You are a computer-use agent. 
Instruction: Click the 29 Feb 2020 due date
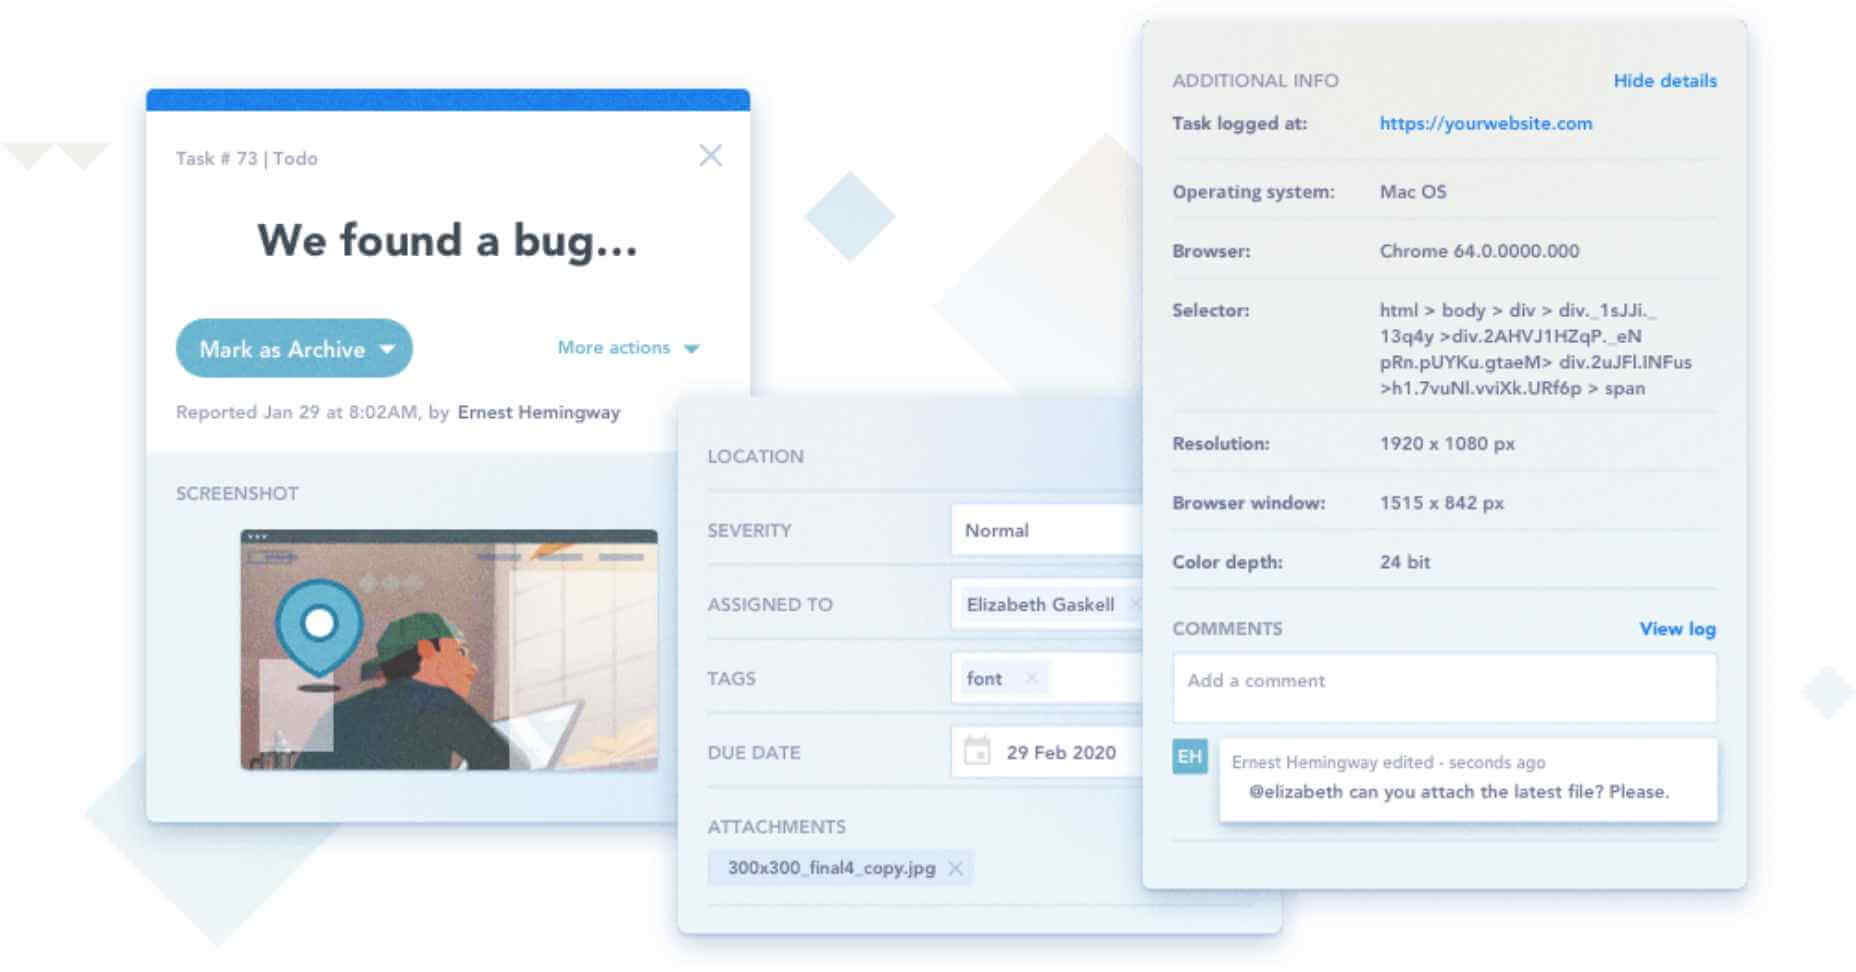(x=1061, y=752)
